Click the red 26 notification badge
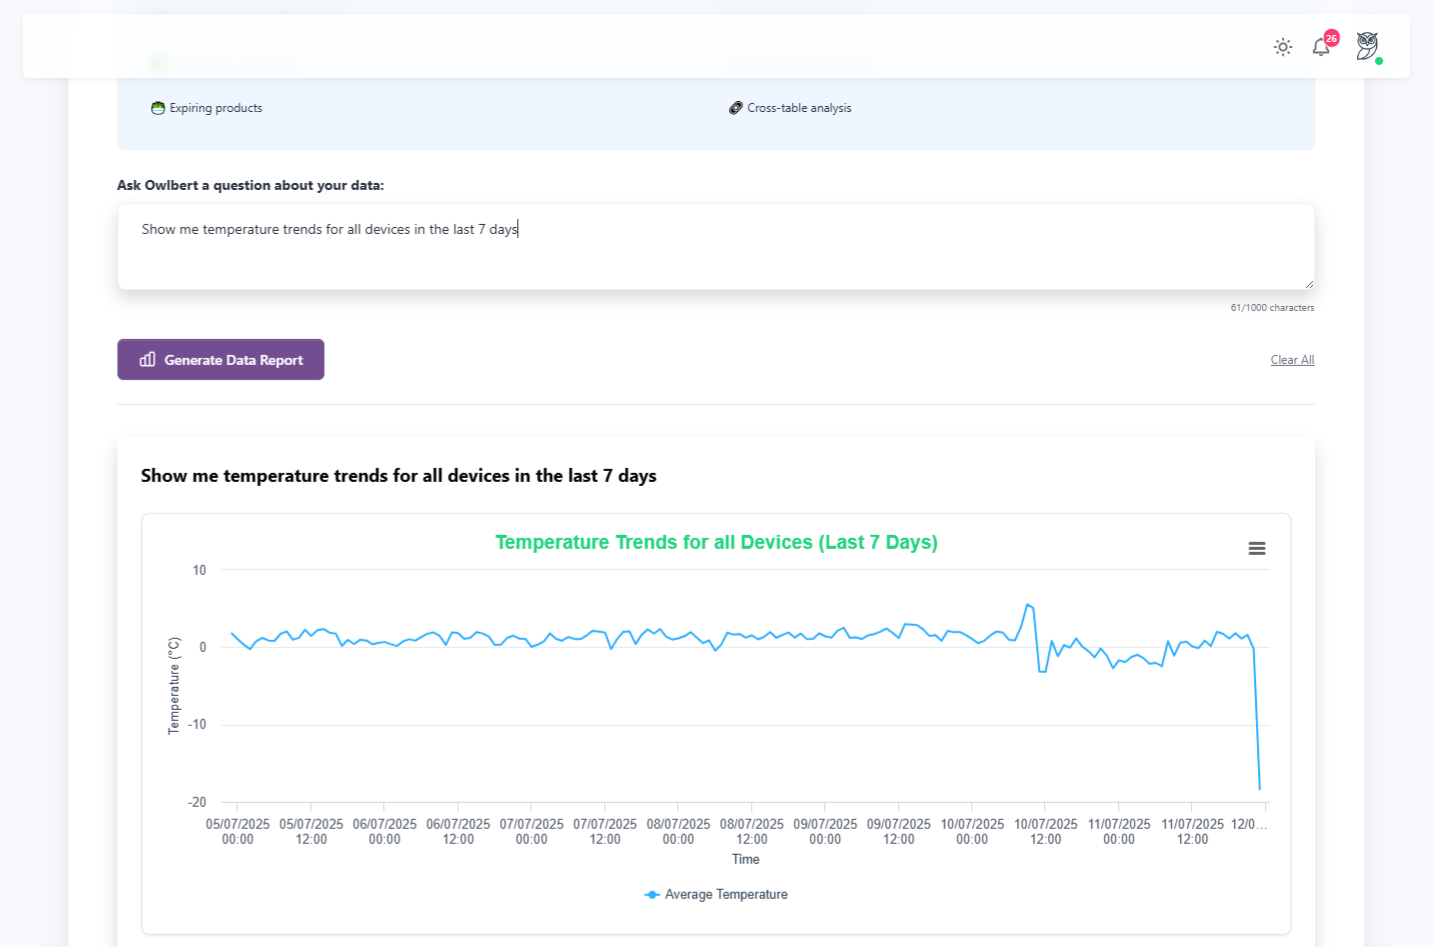The image size is (1434, 947). (1331, 38)
